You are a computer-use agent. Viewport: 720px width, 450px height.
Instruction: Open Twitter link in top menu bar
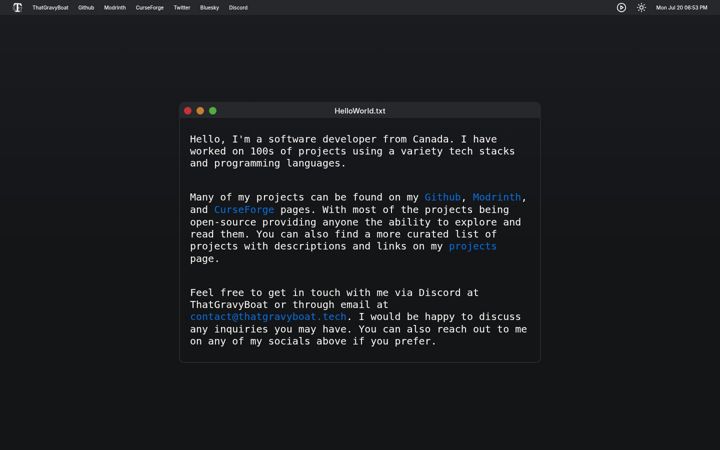[x=182, y=8]
